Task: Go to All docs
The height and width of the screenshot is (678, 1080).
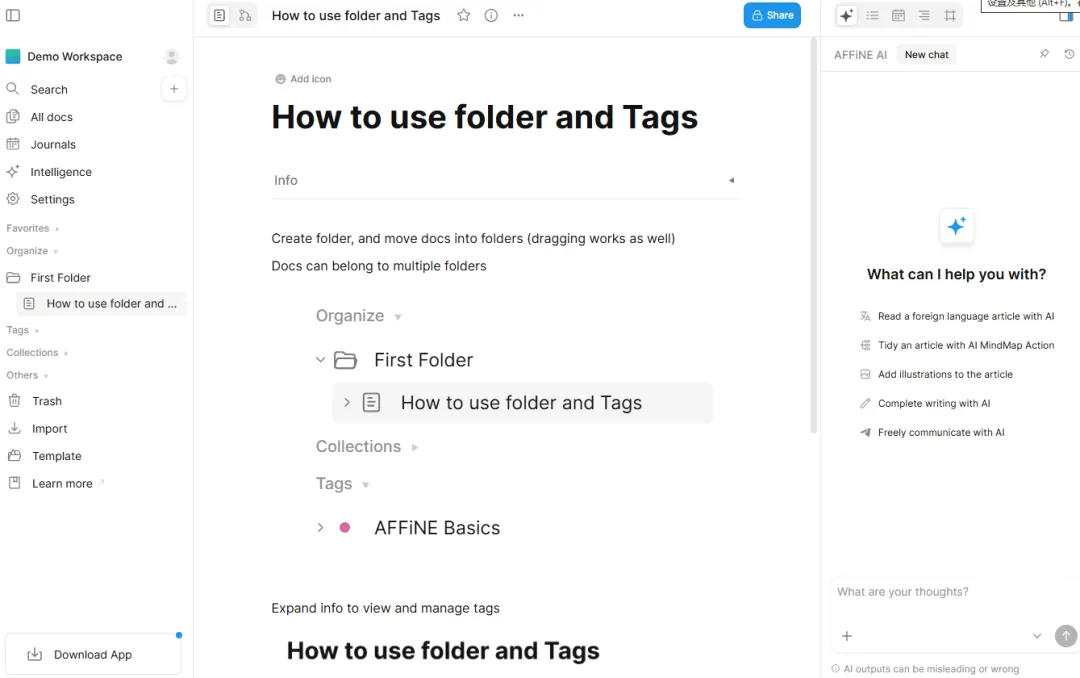Action: [x=51, y=117]
